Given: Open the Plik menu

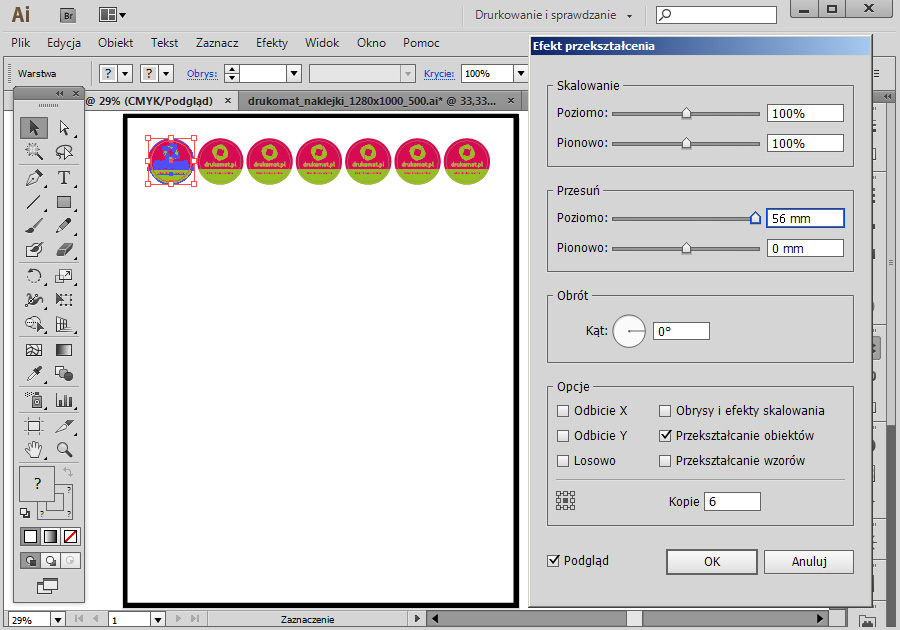Looking at the screenshot, I should (21, 43).
